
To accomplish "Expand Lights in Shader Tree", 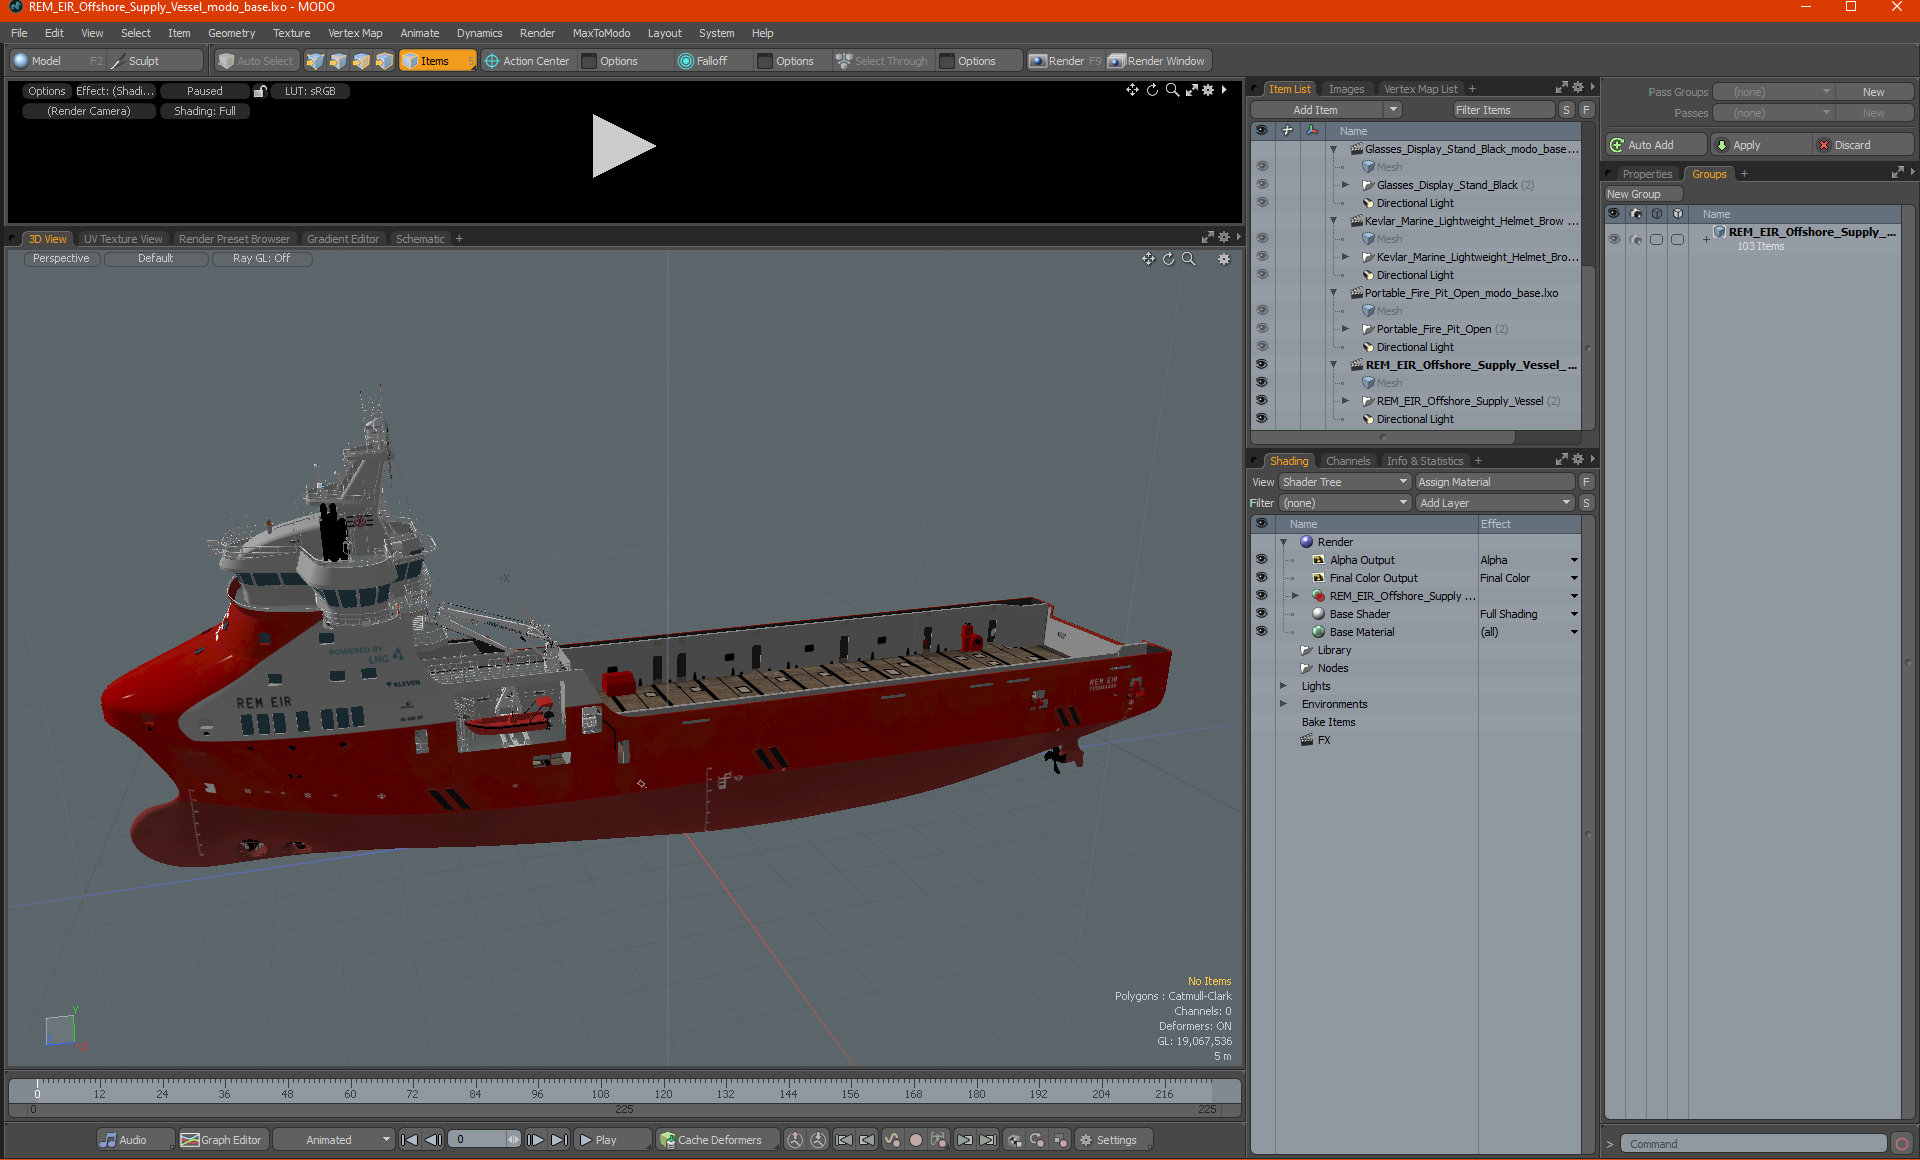I will [x=1284, y=686].
